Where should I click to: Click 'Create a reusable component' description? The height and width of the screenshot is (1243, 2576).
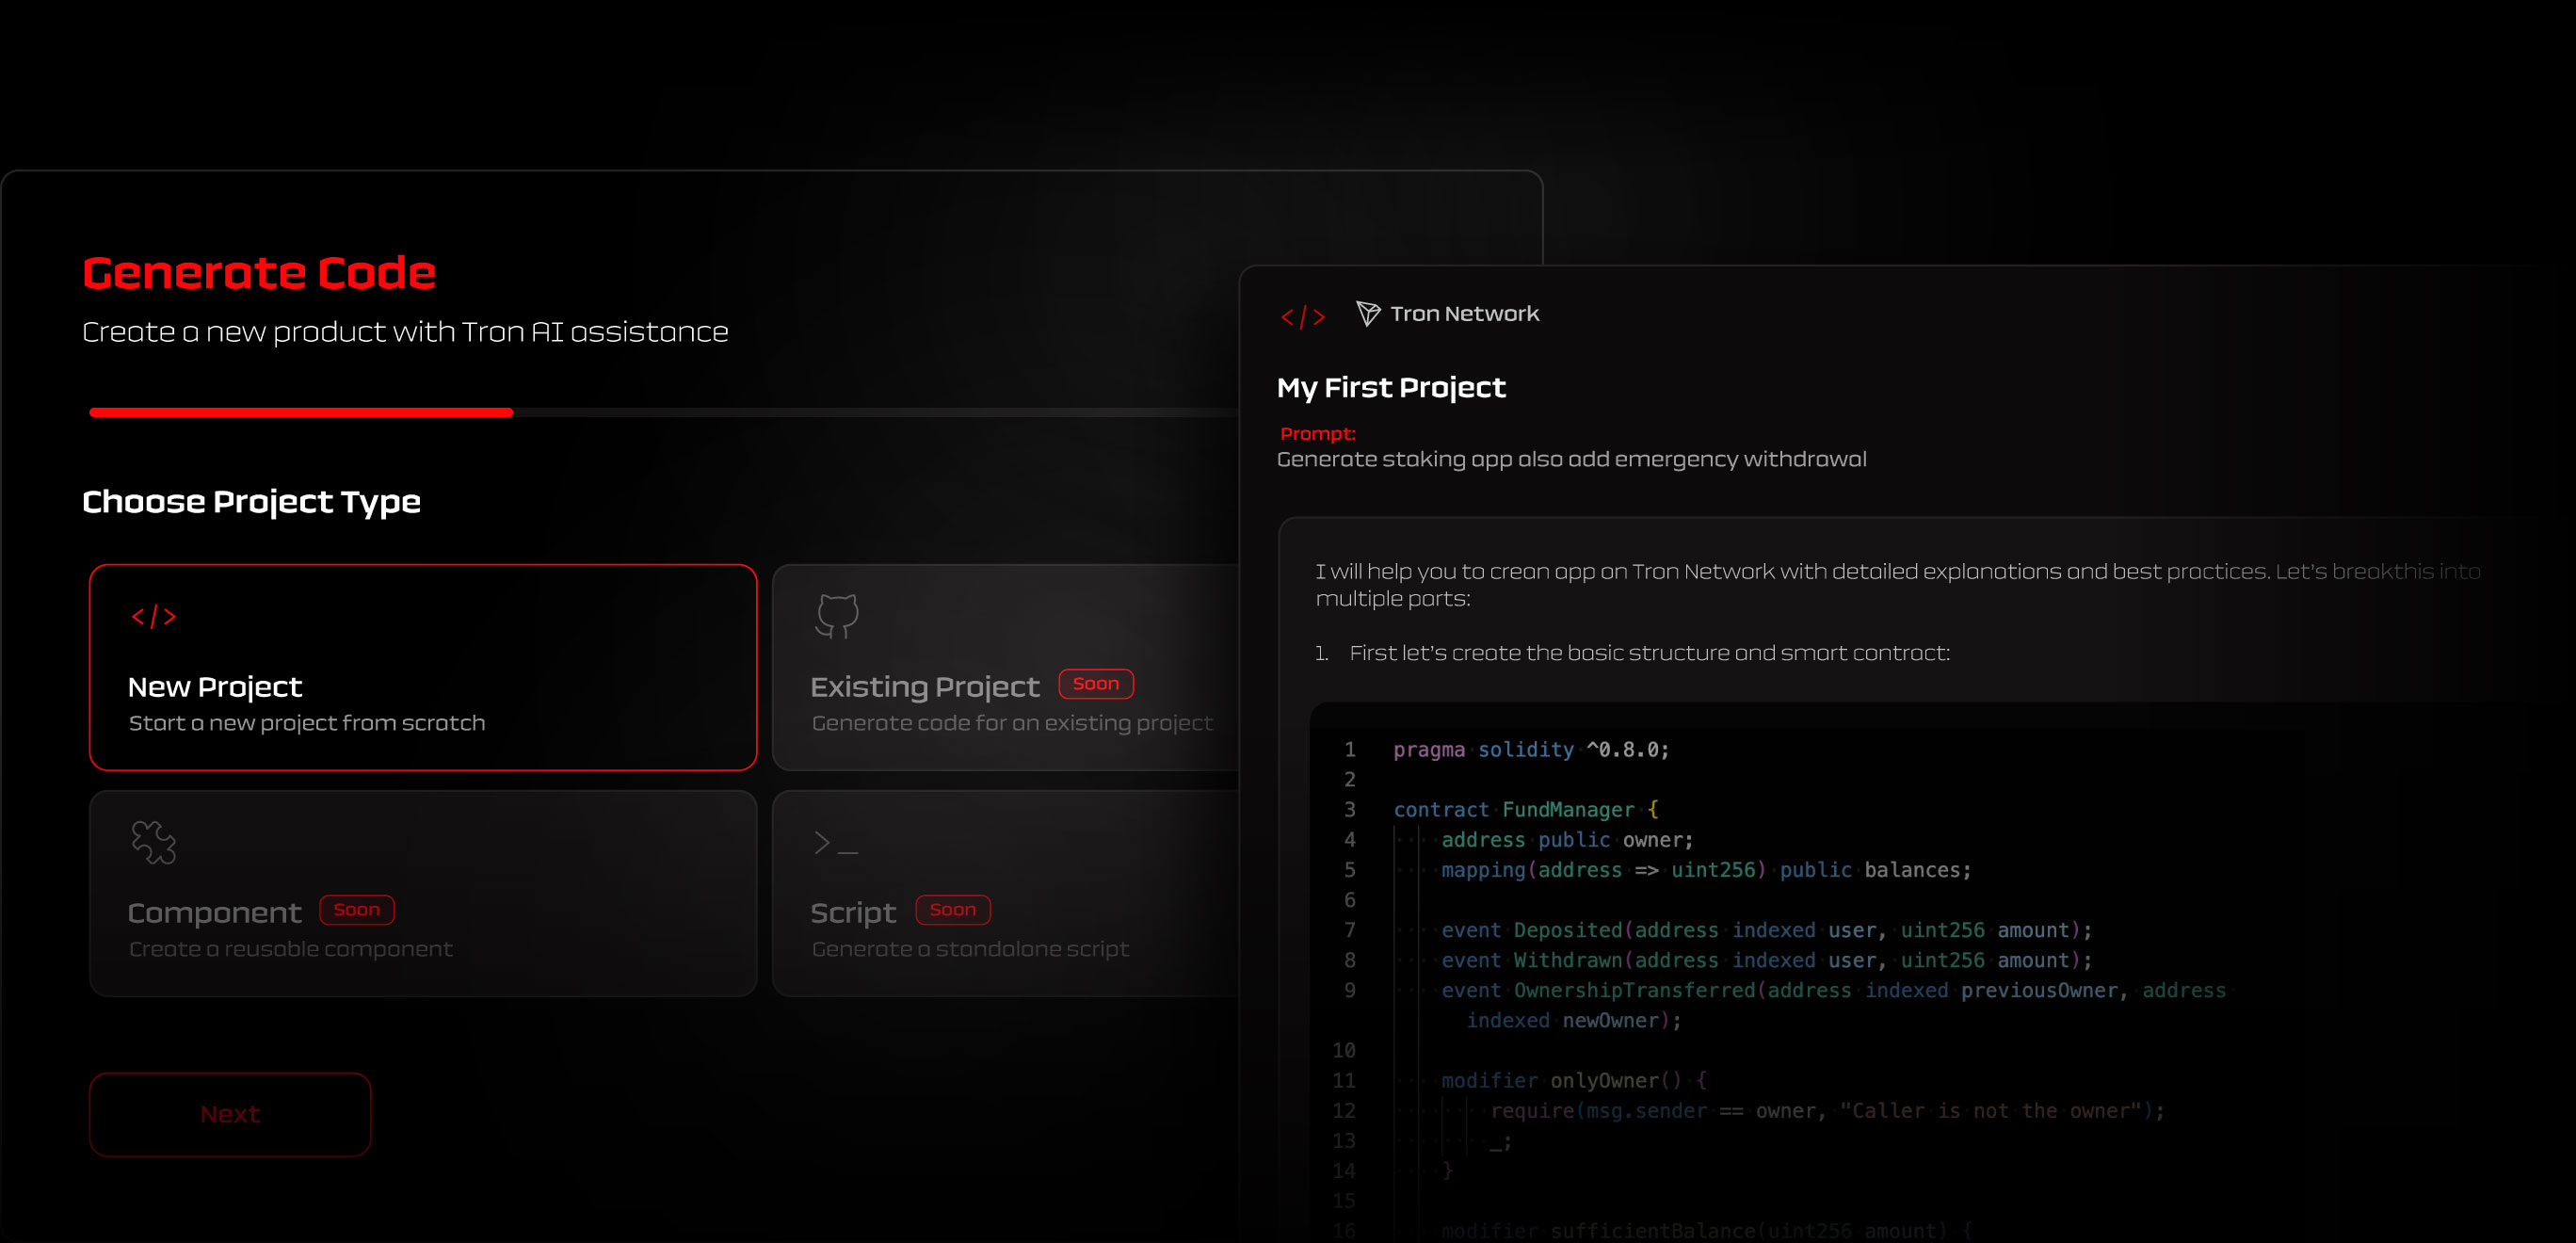290,949
